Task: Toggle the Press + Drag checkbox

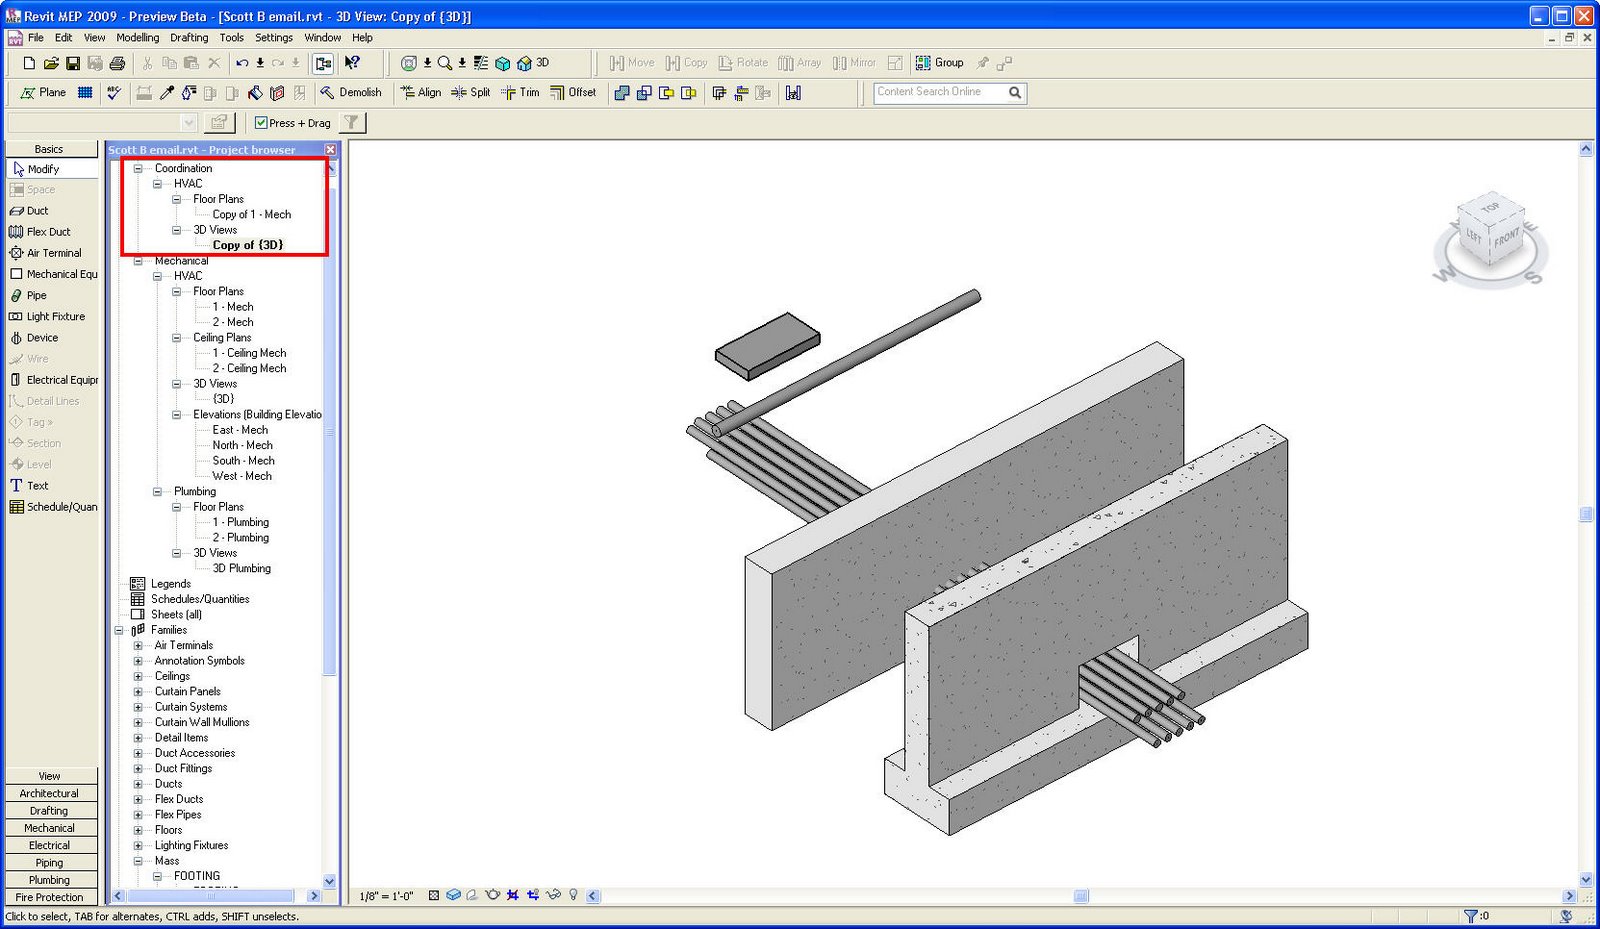Action: click(261, 123)
